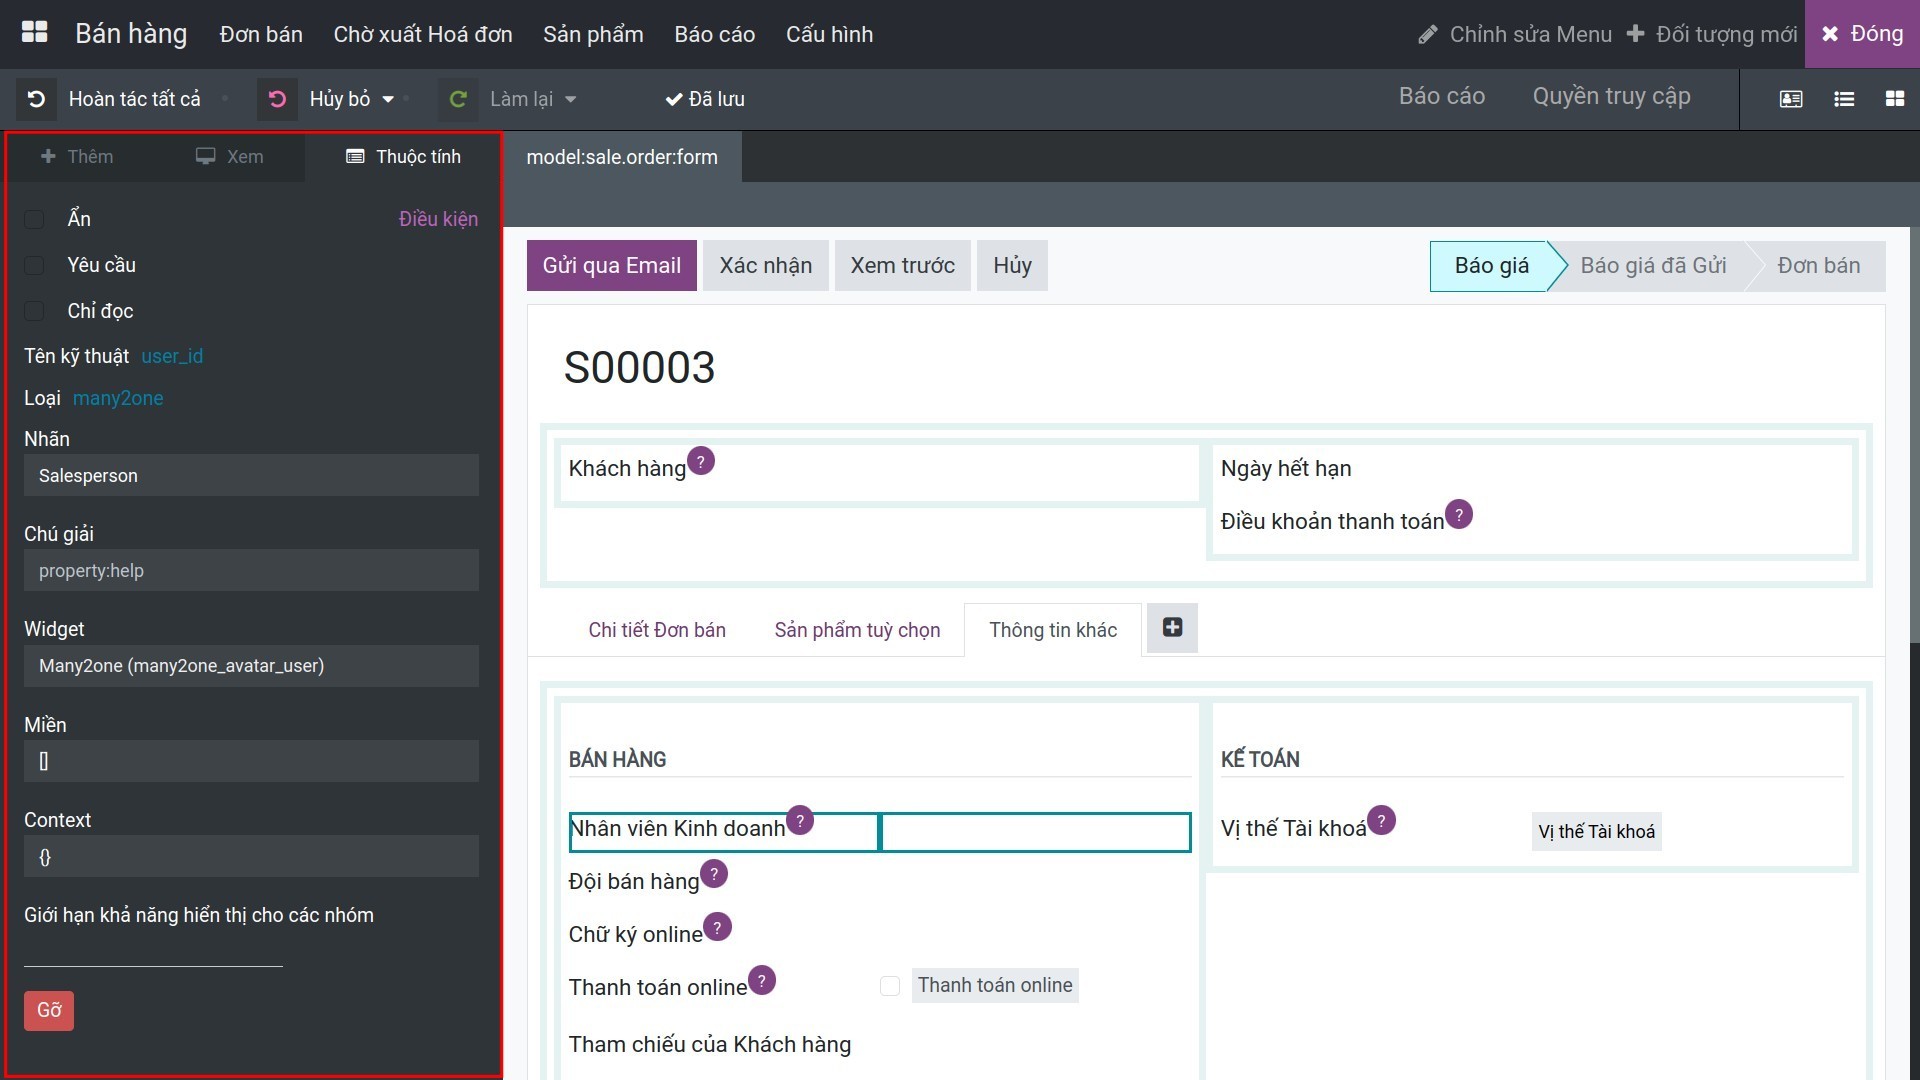This screenshot has height=1080, width=1920.
Task: Click help icon next to Khách hàng
Action: (701, 461)
